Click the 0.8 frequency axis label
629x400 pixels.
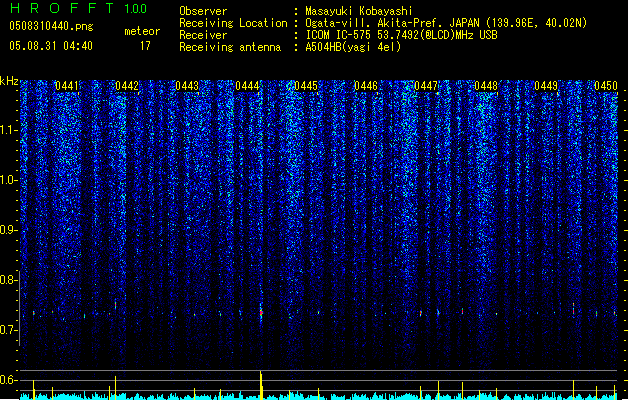click(9, 280)
